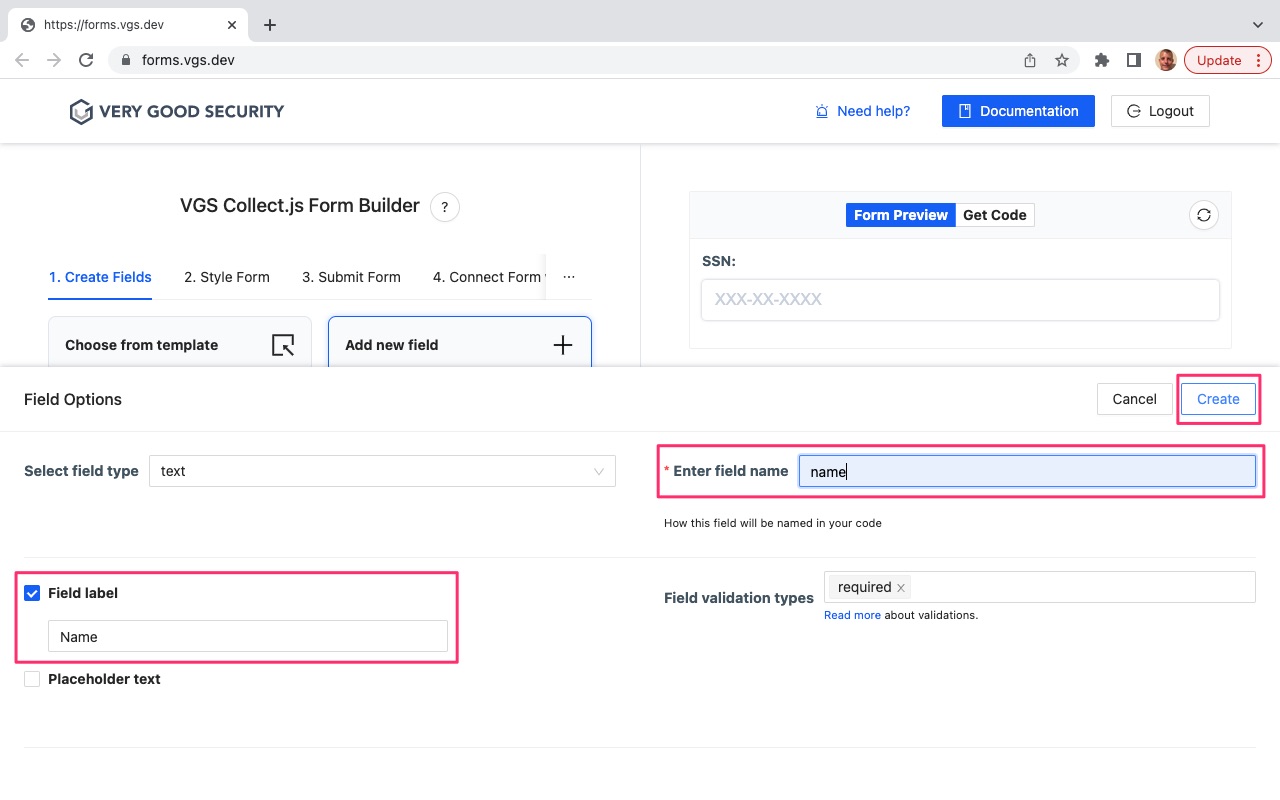
Task: Go back in browser history
Action: (x=22, y=60)
